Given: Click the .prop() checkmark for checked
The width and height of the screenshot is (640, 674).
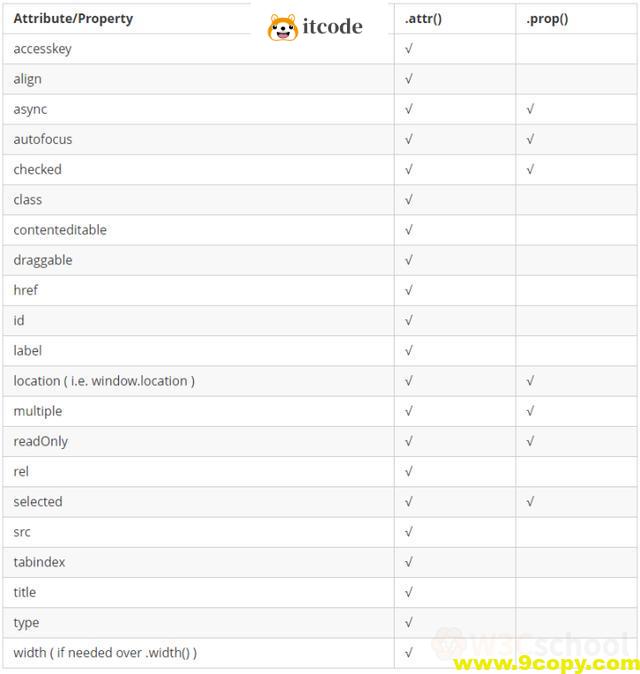Looking at the screenshot, I should click(530, 169).
